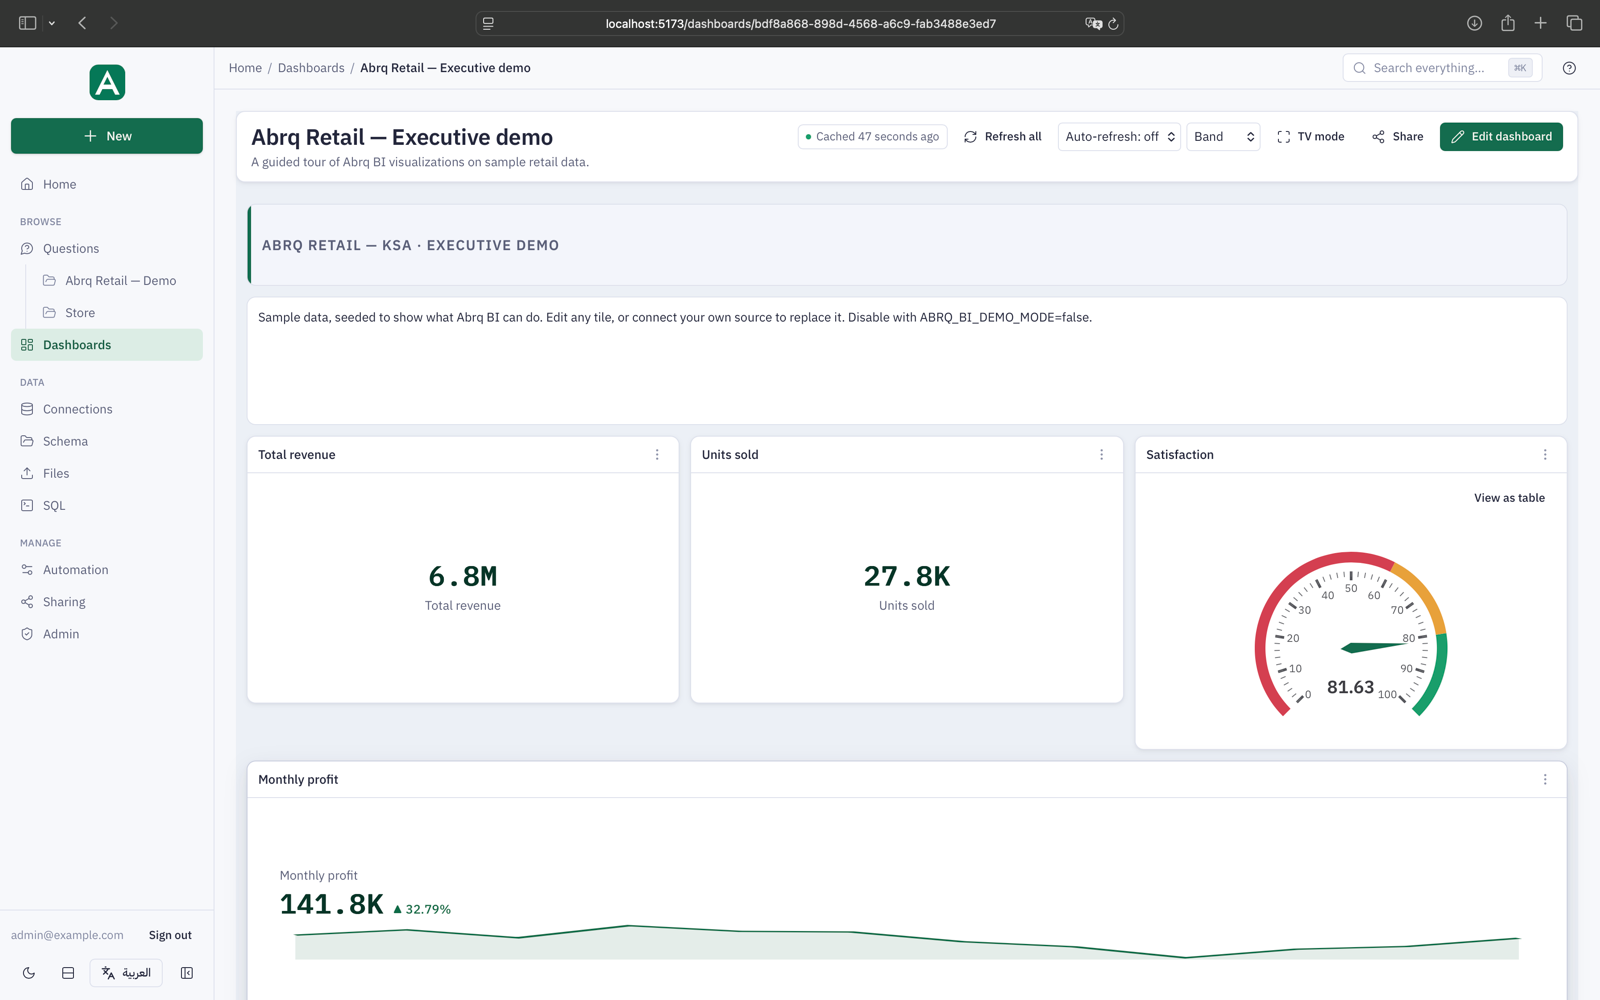Click the Cached 47 seconds ago badge
Screen dimensions: 1600x1000
click(872, 136)
